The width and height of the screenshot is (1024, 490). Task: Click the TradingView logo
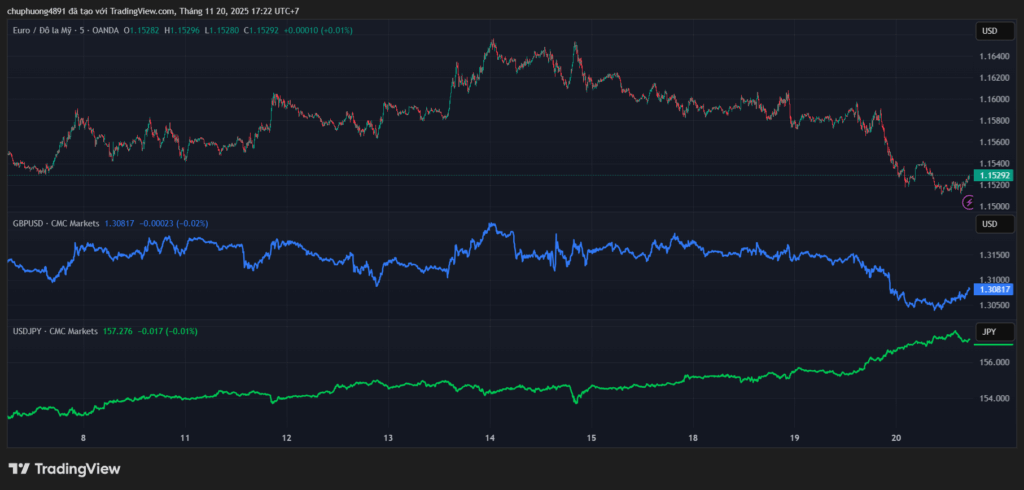click(x=64, y=469)
